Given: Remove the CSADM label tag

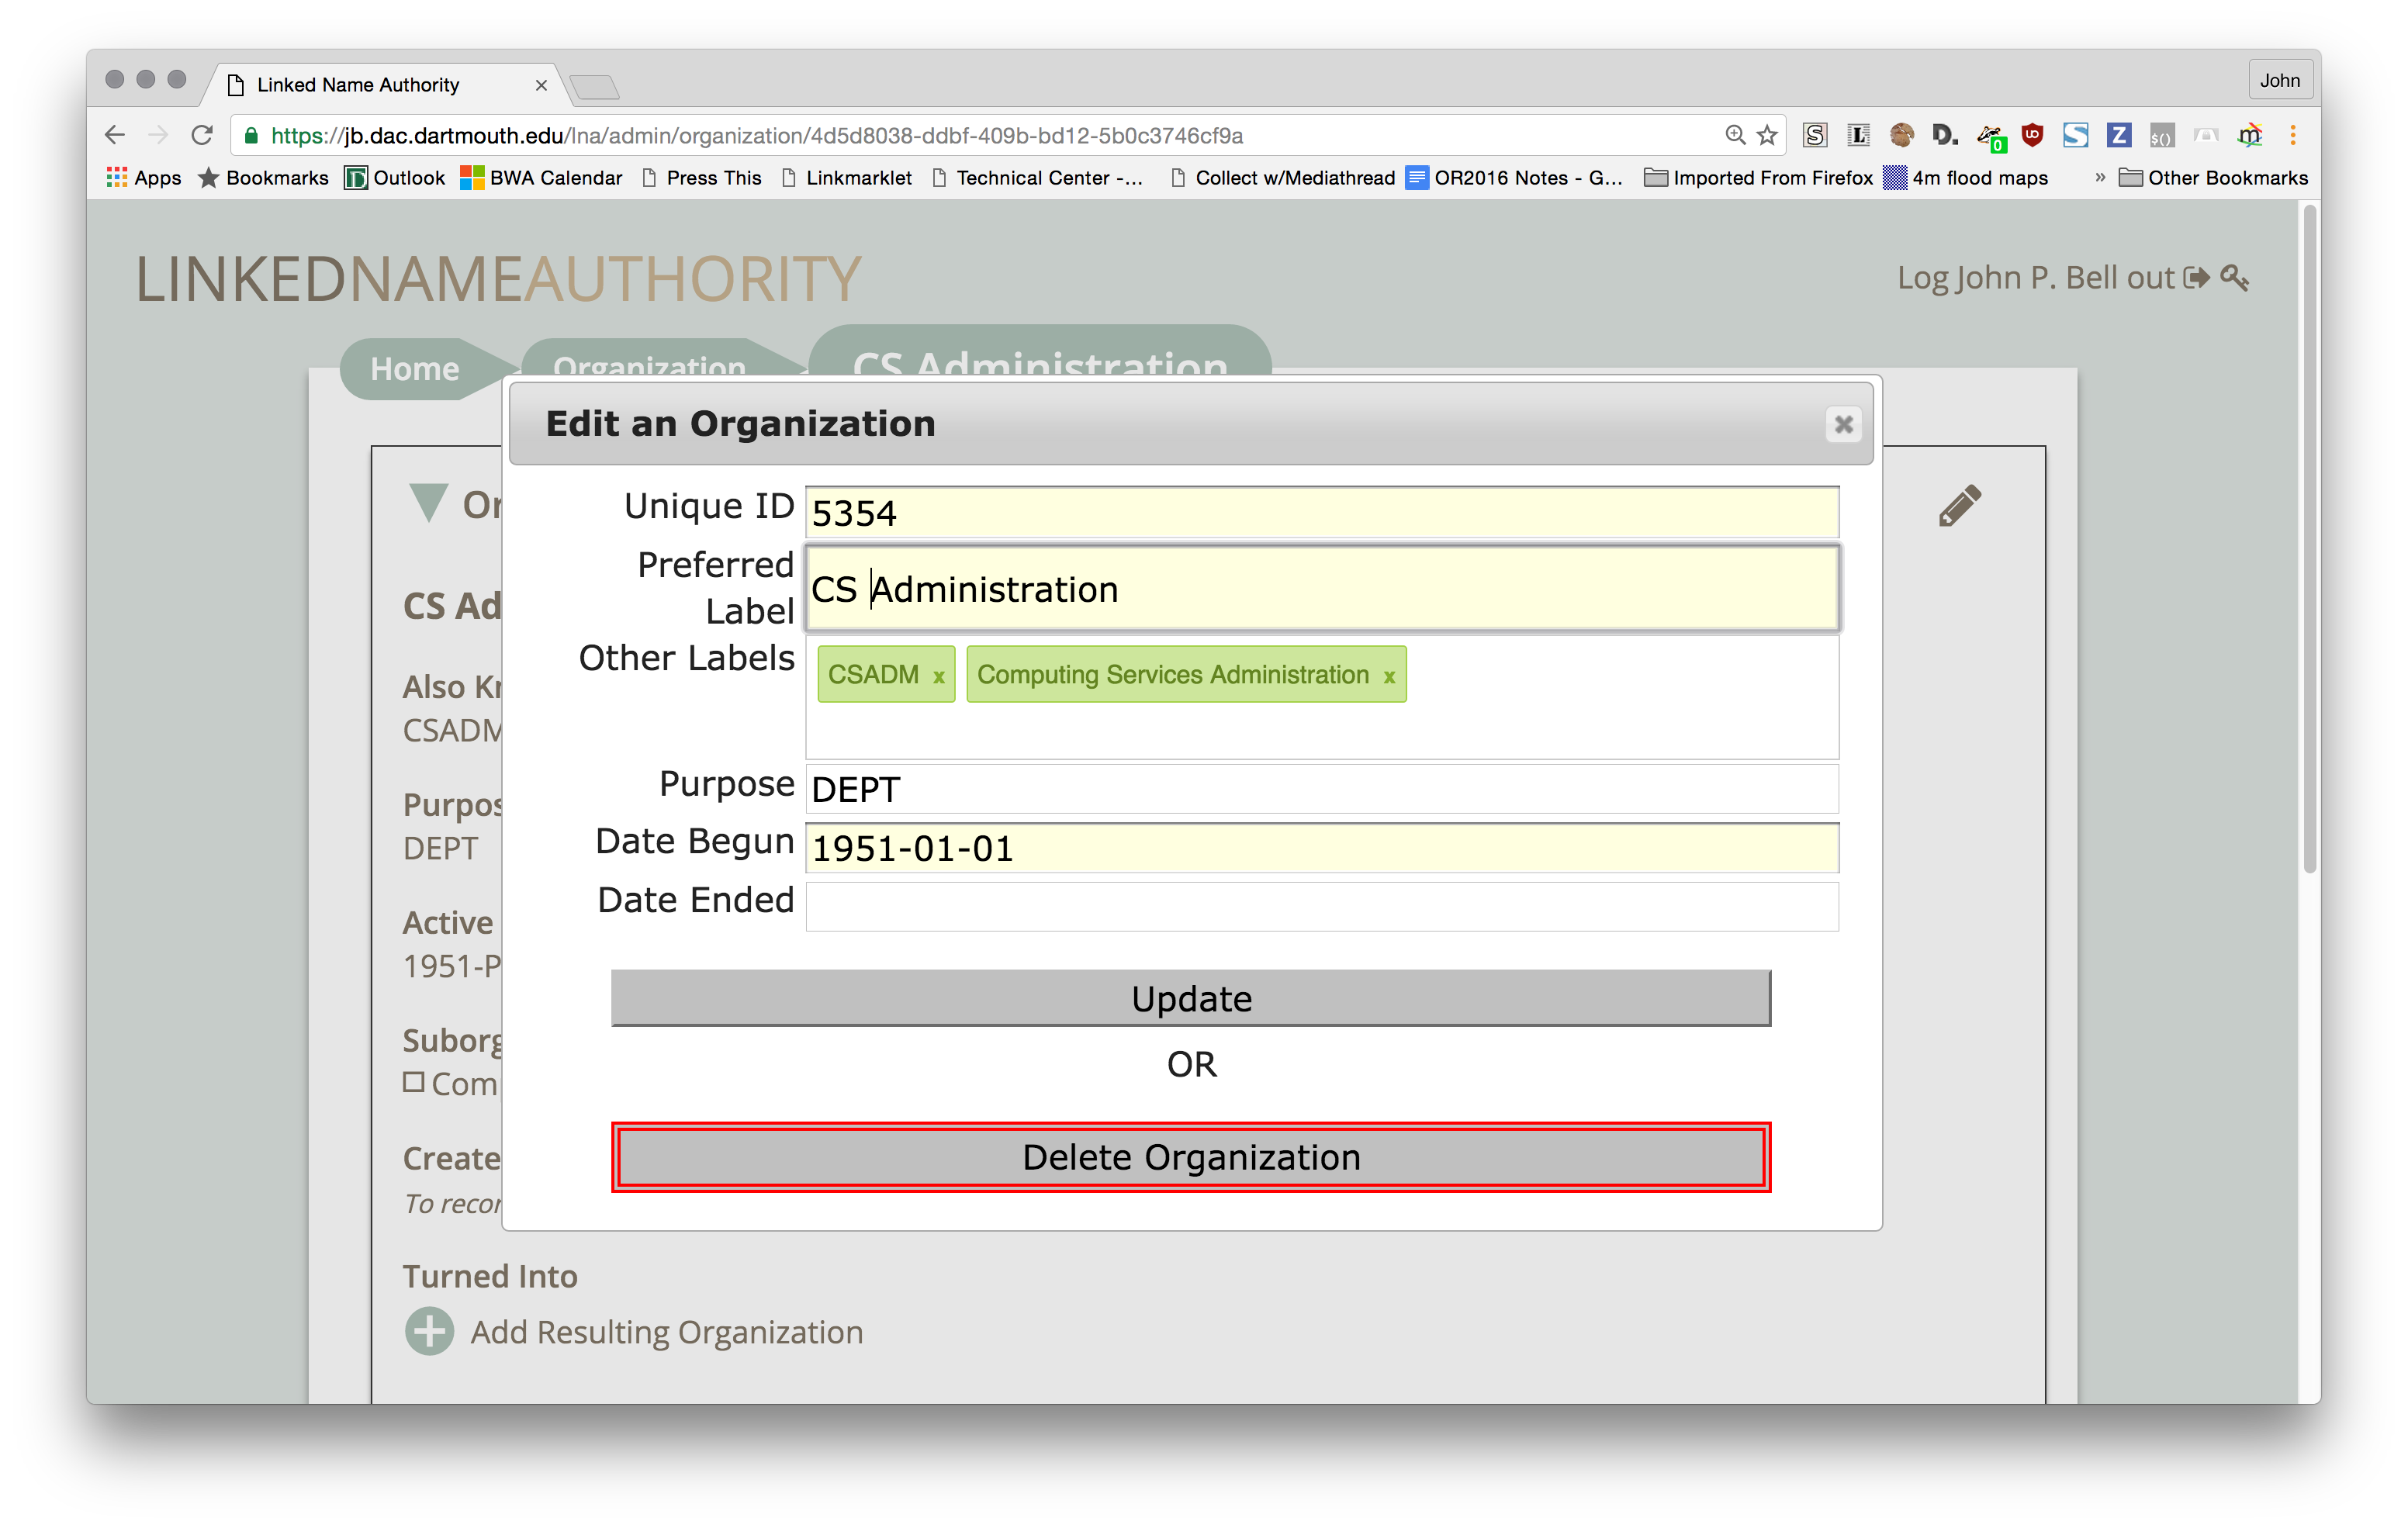Looking at the screenshot, I should point(938,677).
